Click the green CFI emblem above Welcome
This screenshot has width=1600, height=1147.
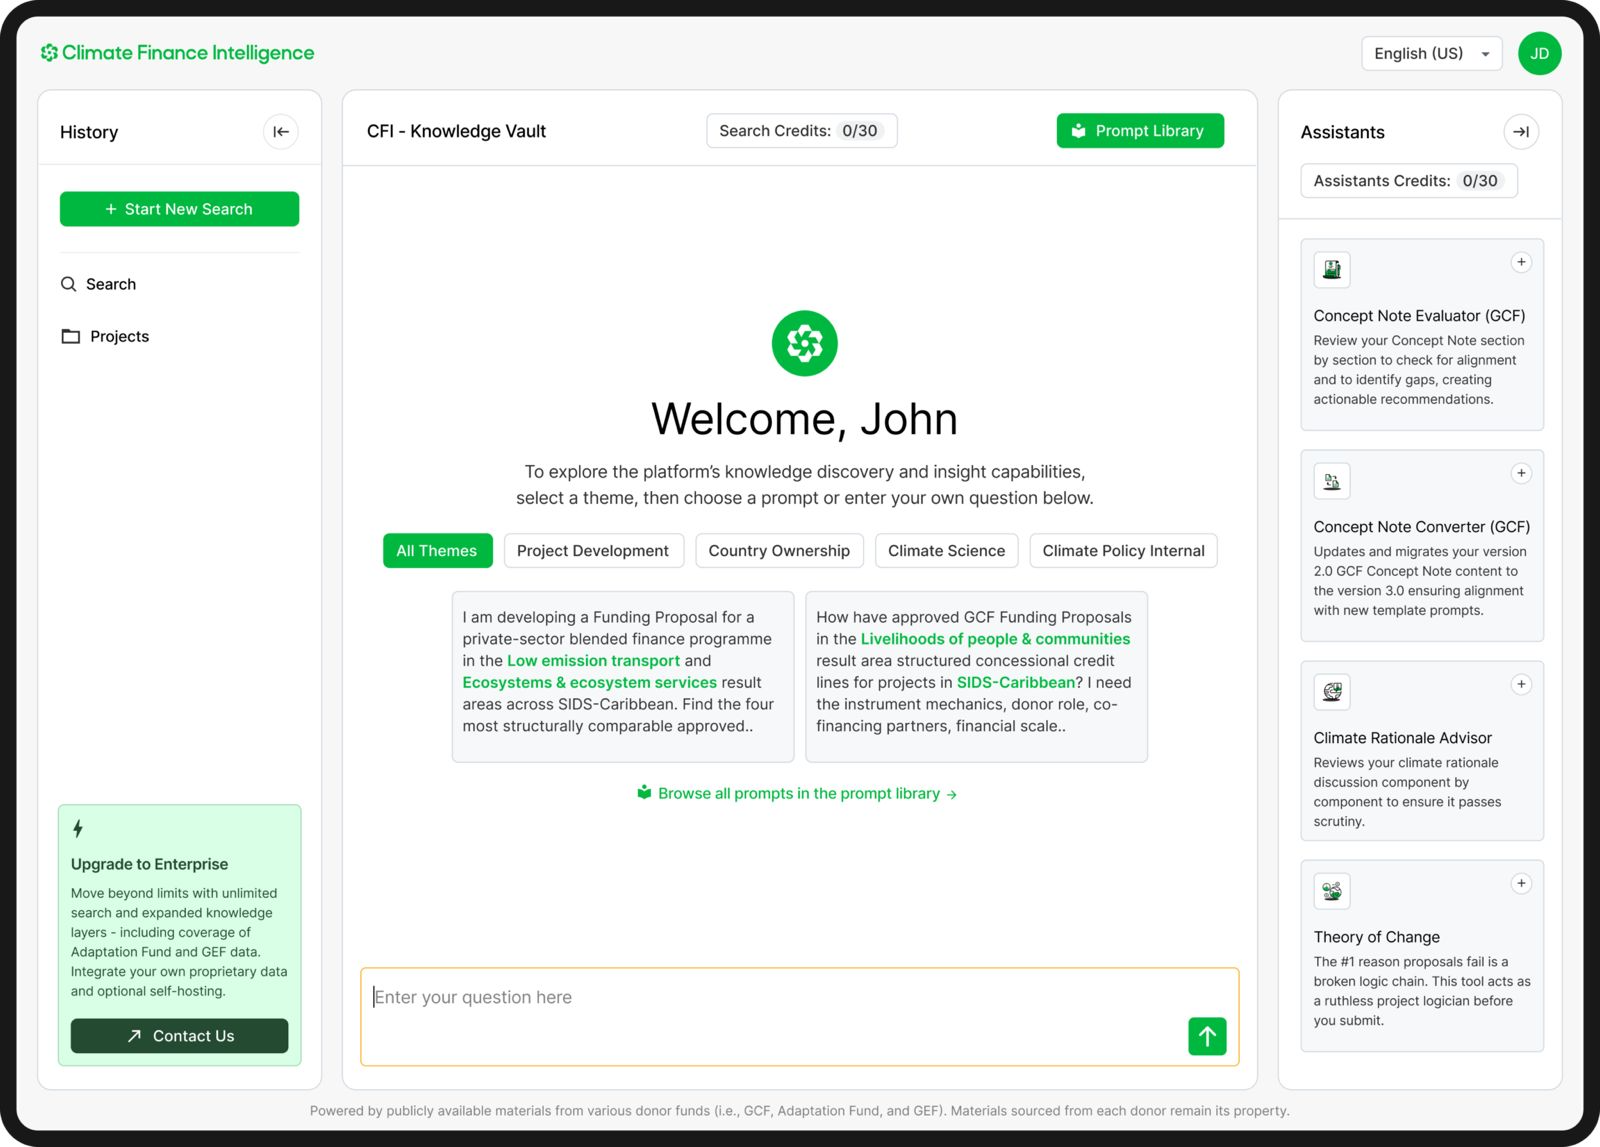pos(805,344)
